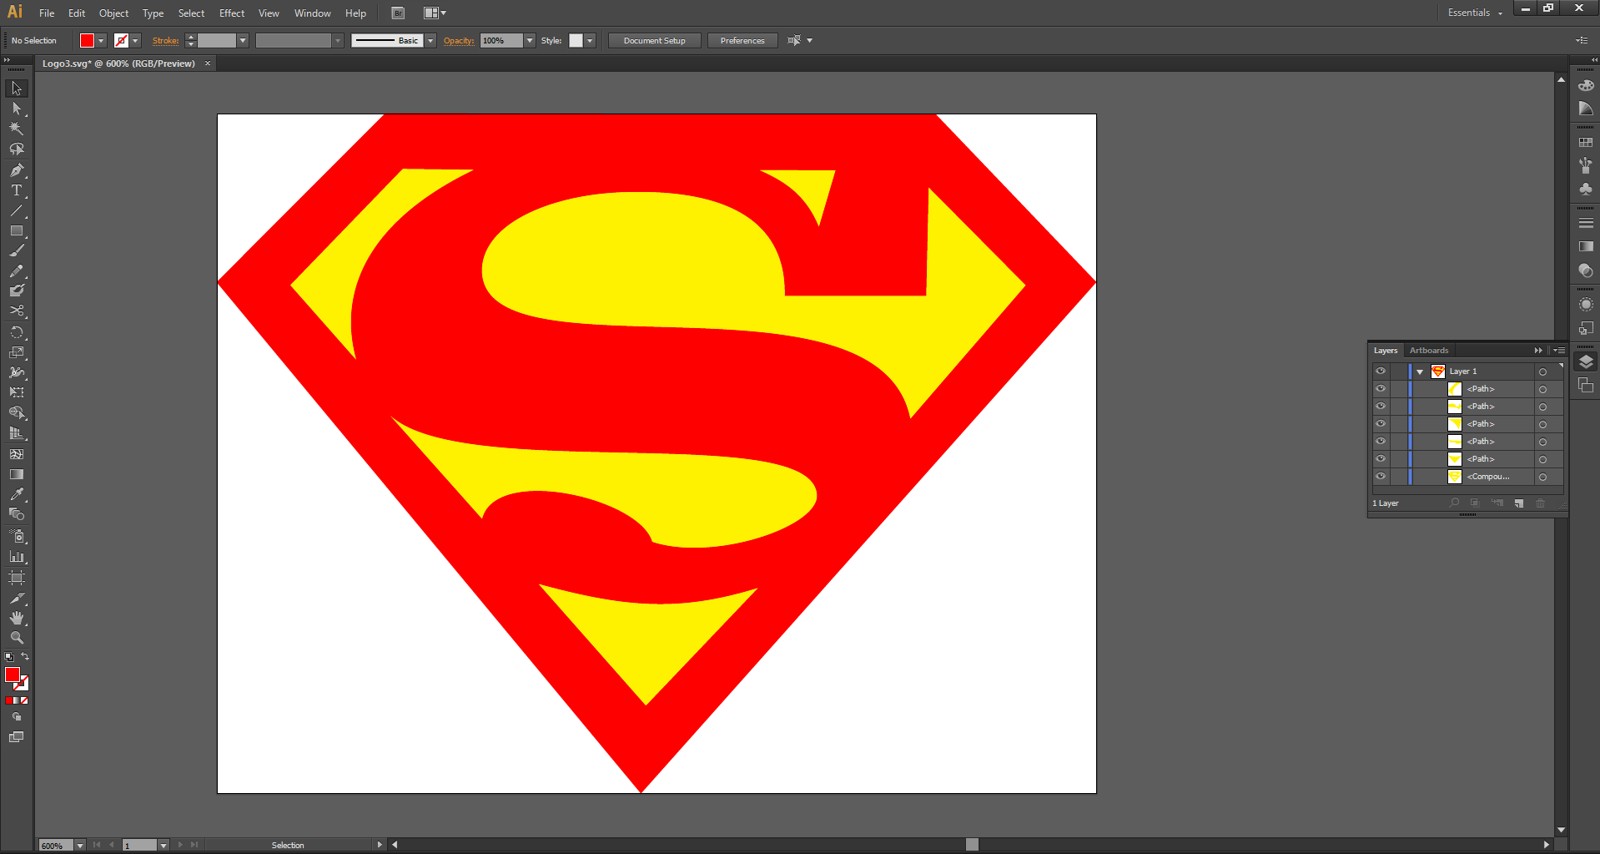Image resolution: width=1600 pixels, height=854 pixels.
Task: Click the Style swatch in control bar
Action: coord(576,41)
